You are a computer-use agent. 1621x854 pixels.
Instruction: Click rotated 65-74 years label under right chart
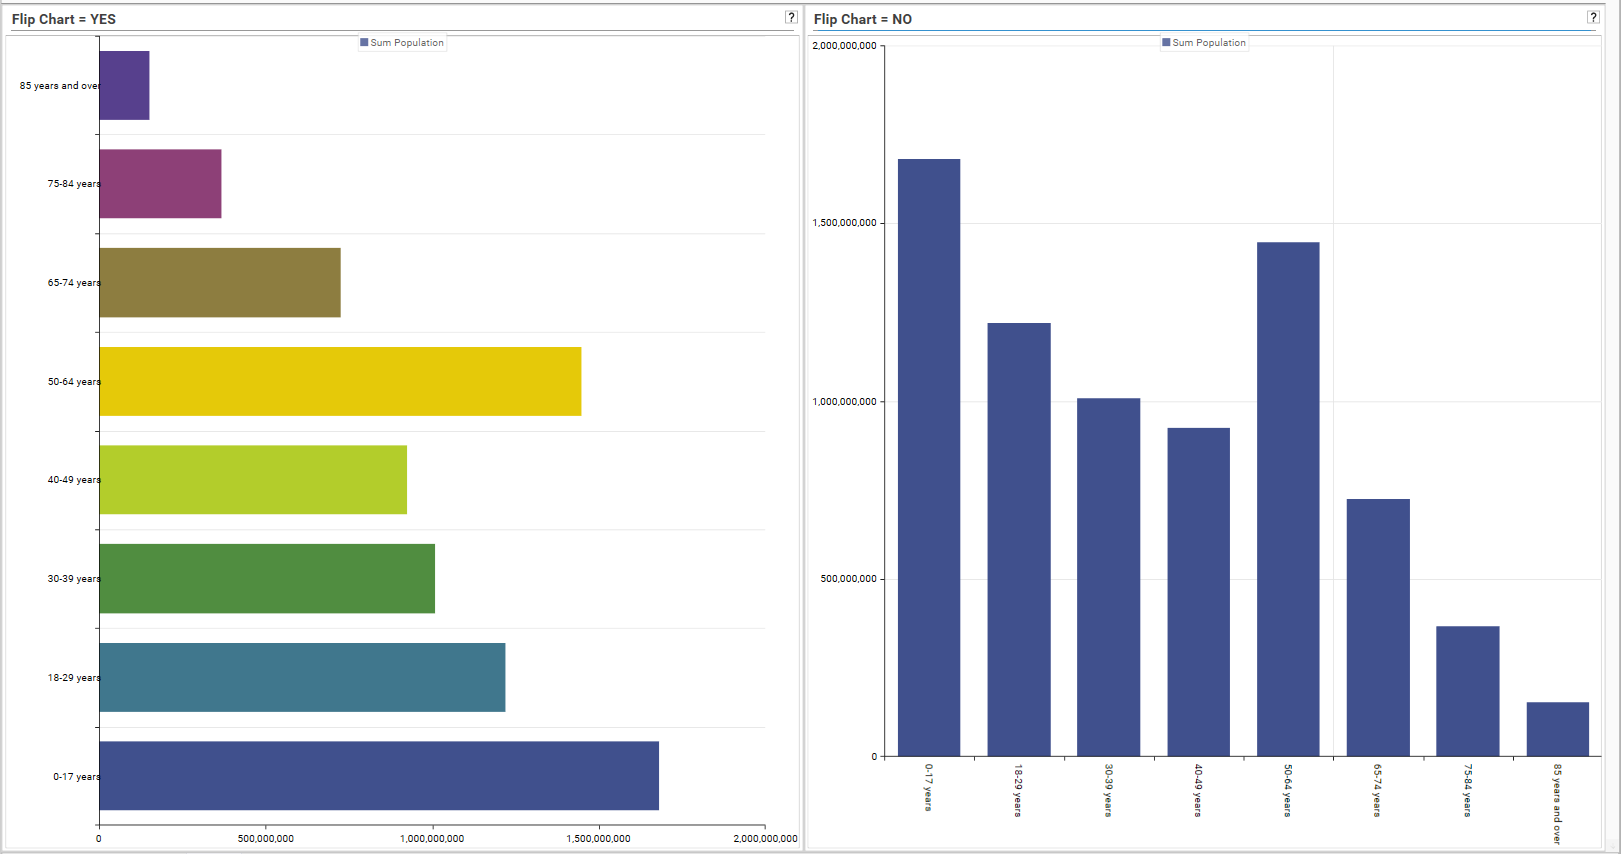pyautogui.click(x=1378, y=791)
